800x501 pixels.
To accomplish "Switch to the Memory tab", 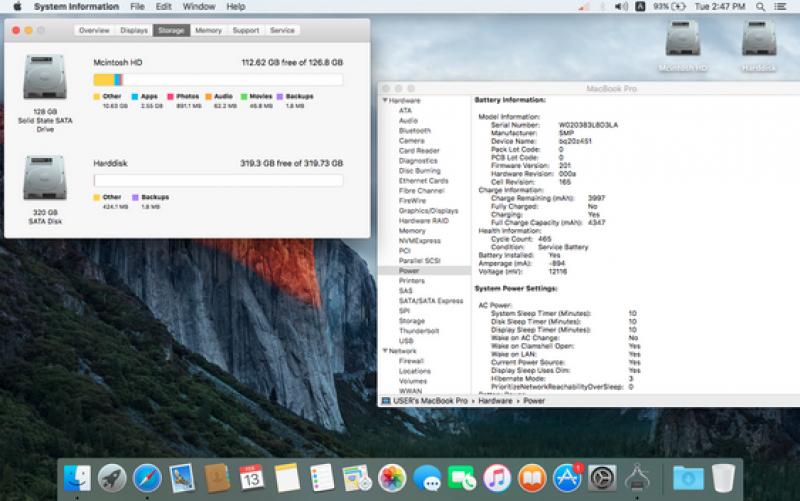I will click(x=208, y=31).
